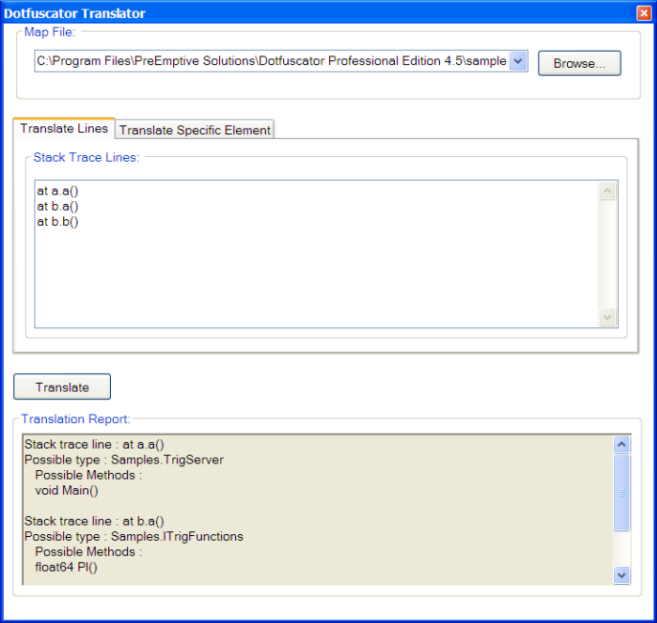The image size is (657, 623).
Task: Click the 'float64 PI()' report line
Action: [x=66, y=567]
